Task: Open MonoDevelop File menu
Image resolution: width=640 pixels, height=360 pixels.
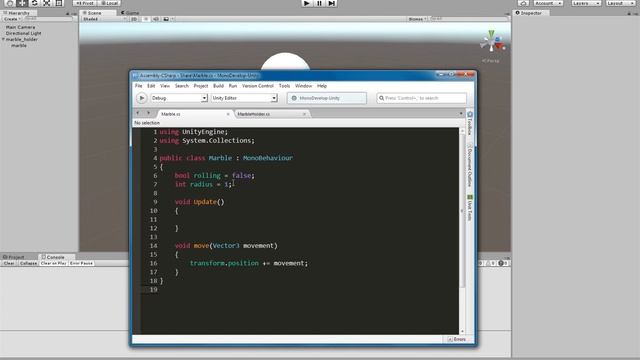Action: pyautogui.click(x=139, y=86)
